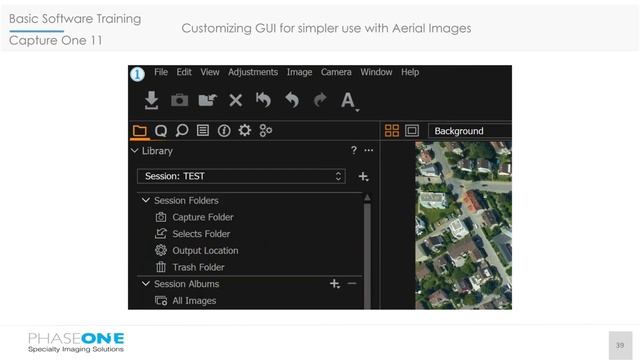The height and width of the screenshot is (360, 640).
Task: Open the Window menu
Action: click(376, 72)
